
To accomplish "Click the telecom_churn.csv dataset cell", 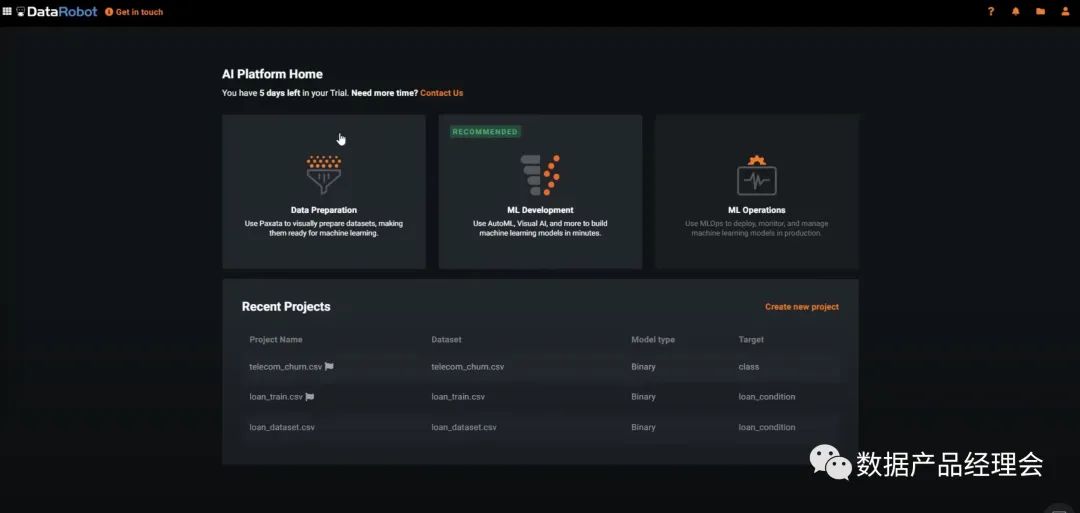I will click(x=468, y=367).
